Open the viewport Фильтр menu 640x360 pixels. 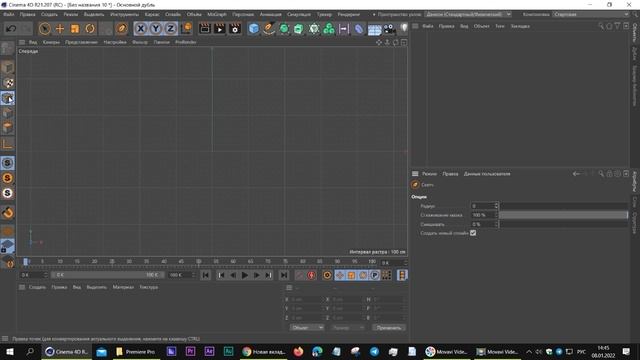[140, 42]
